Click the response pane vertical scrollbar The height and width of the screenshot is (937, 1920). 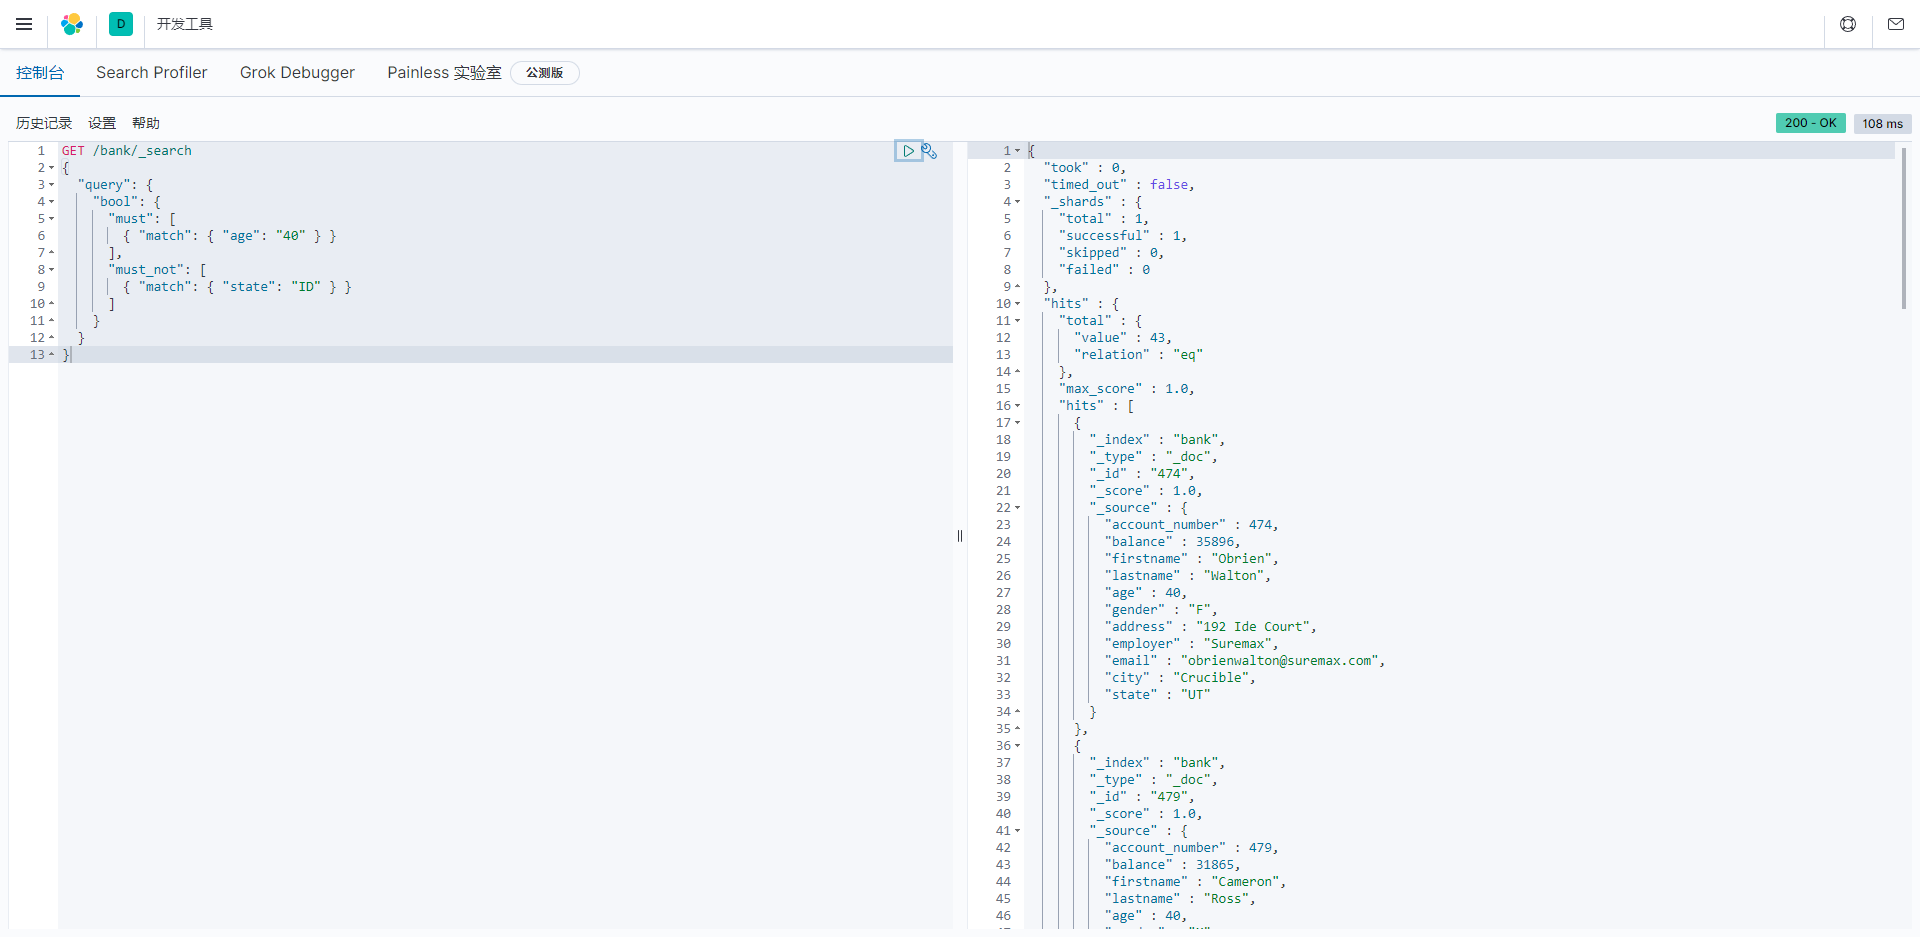point(1903,230)
